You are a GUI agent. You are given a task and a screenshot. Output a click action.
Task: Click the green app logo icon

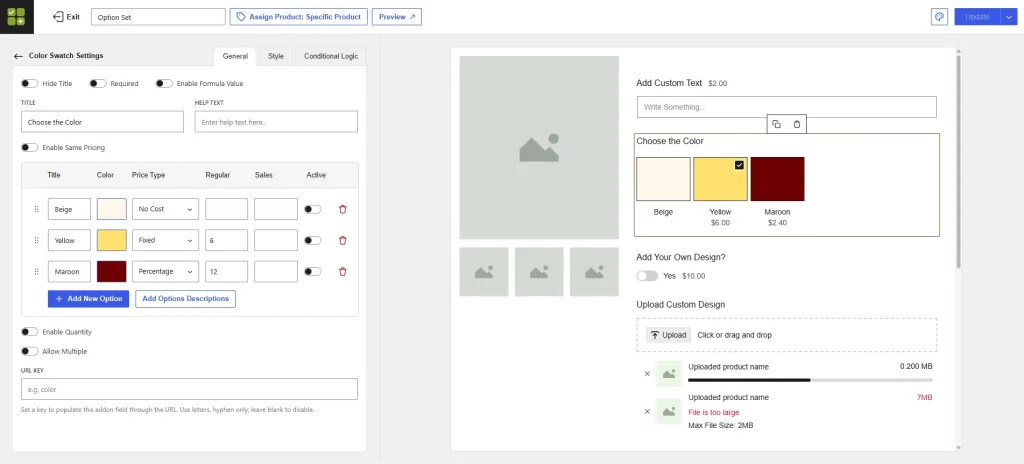[17, 16]
